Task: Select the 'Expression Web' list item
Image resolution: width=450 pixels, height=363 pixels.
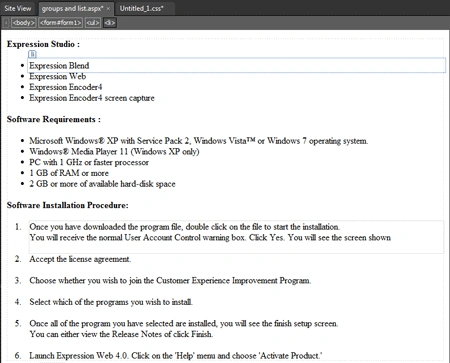Action: (x=58, y=76)
